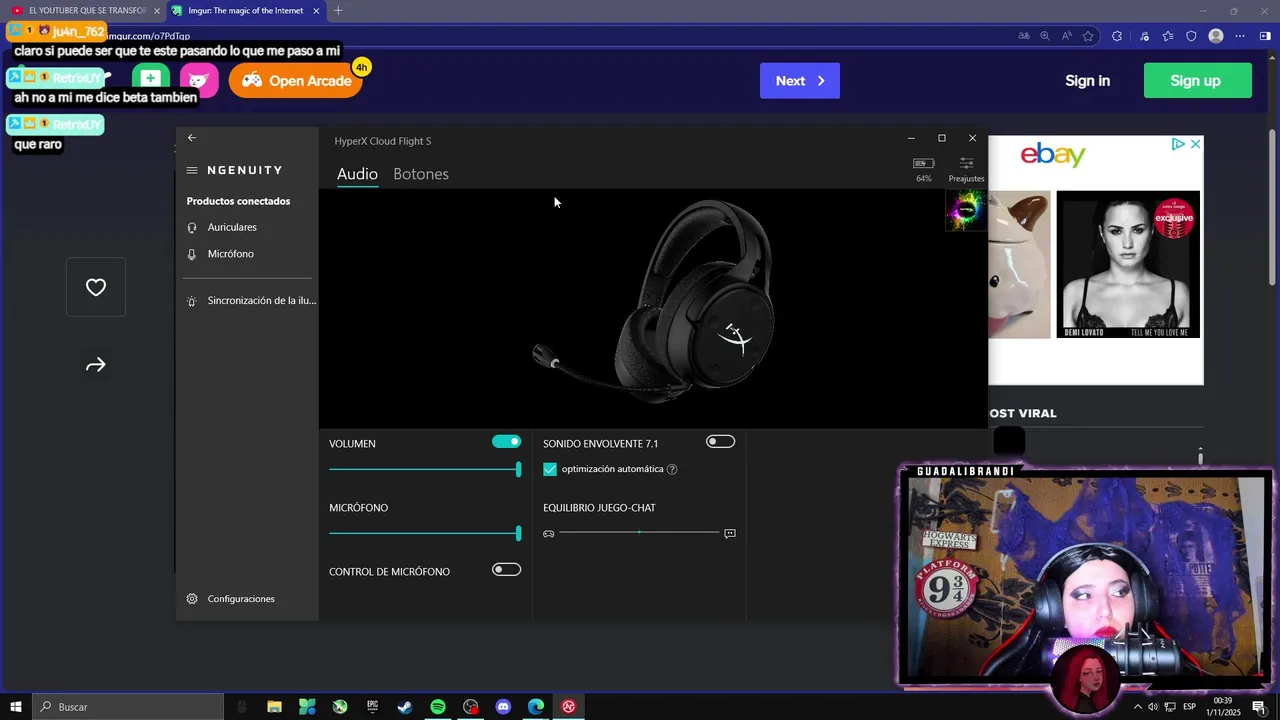Open the Edge profile avatar
Screen dimensions: 1280x720
(x=1216, y=36)
